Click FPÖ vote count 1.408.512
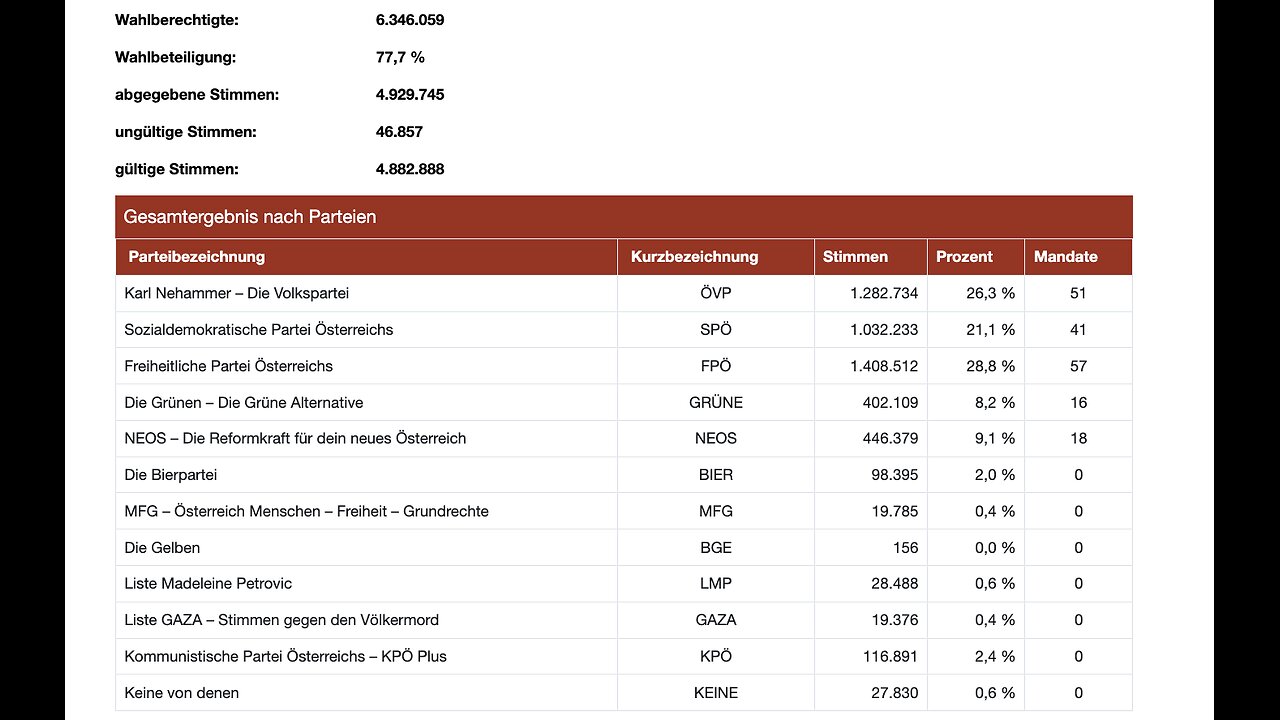 [884, 366]
